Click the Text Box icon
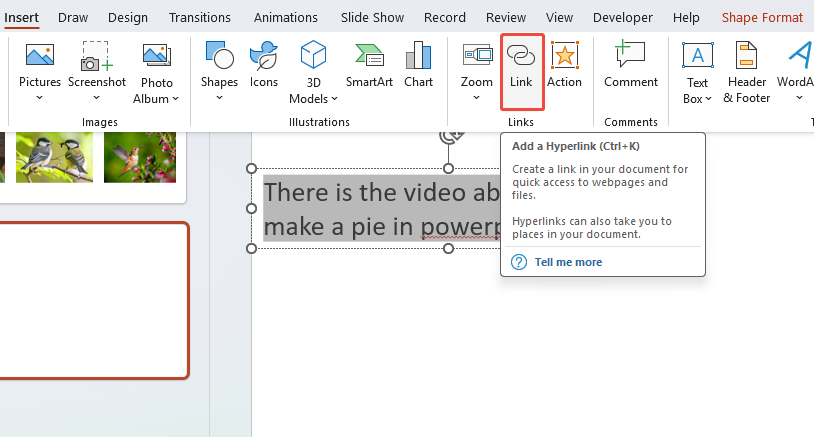The image size is (814, 437). (x=697, y=58)
